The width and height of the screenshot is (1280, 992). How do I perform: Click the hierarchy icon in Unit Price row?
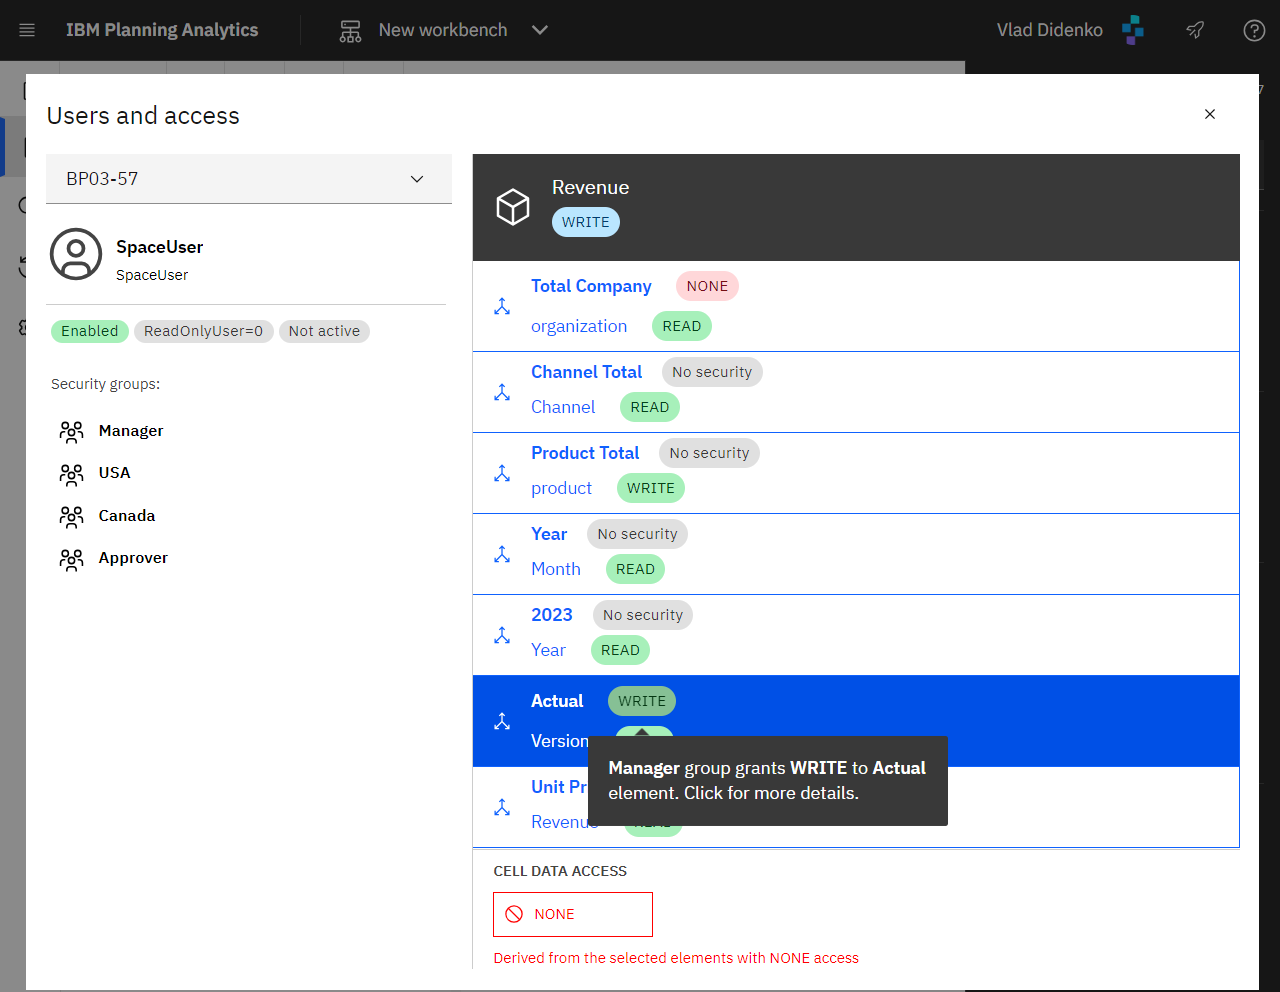tap(502, 808)
